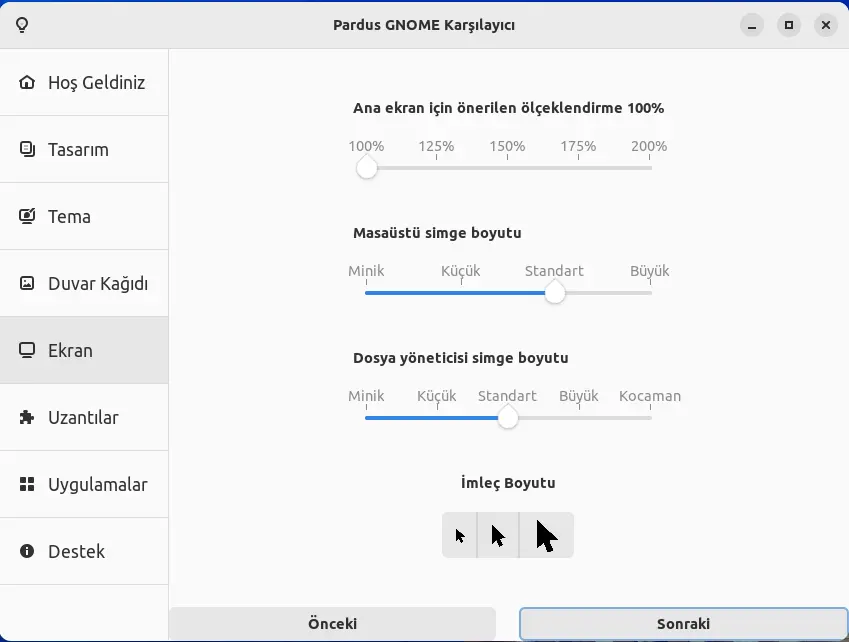
Task: Select the Ekran section label
Action: pyautogui.click(x=70, y=351)
